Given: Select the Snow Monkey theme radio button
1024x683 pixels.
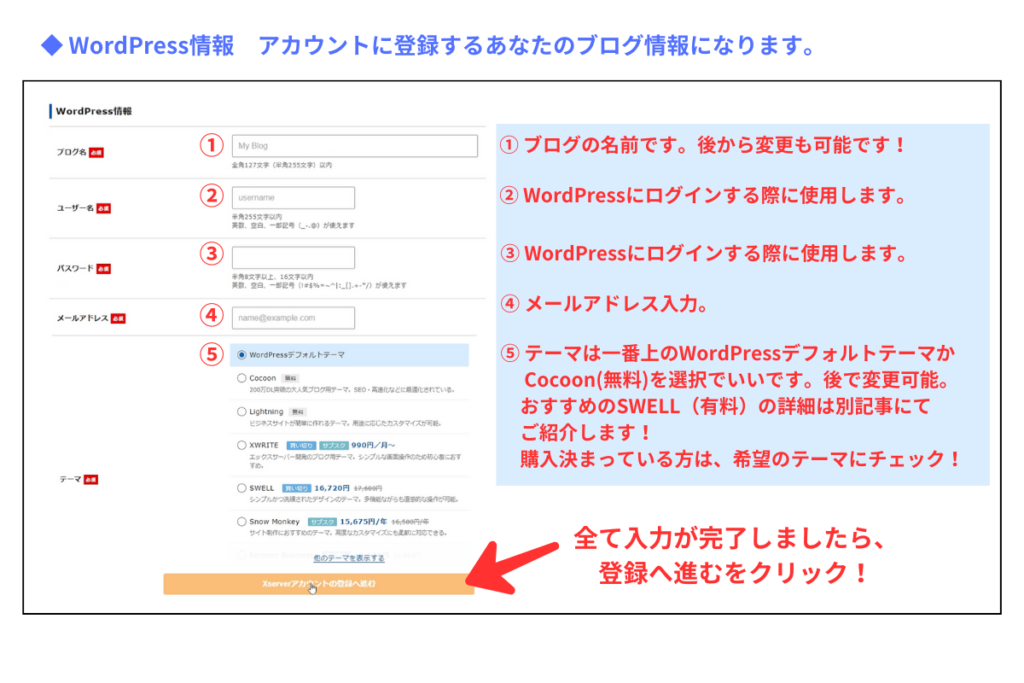Looking at the screenshot, I should pyautogui.click(x=242, y=522).
